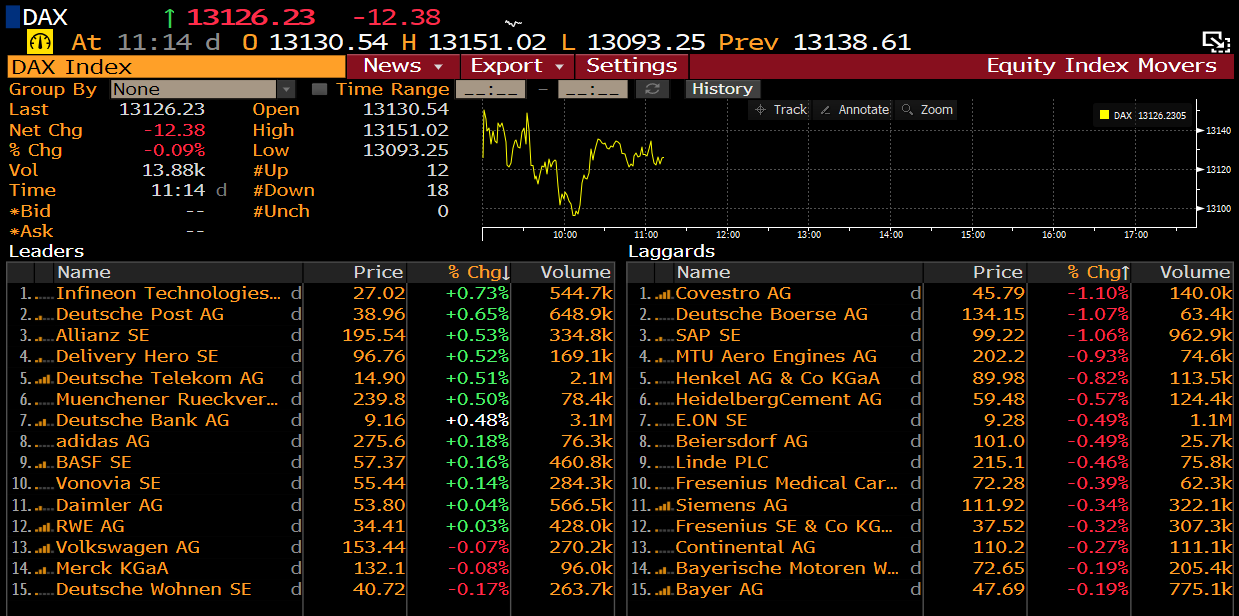
Task: Click the Time Range end time field
Action: point(592,89)
